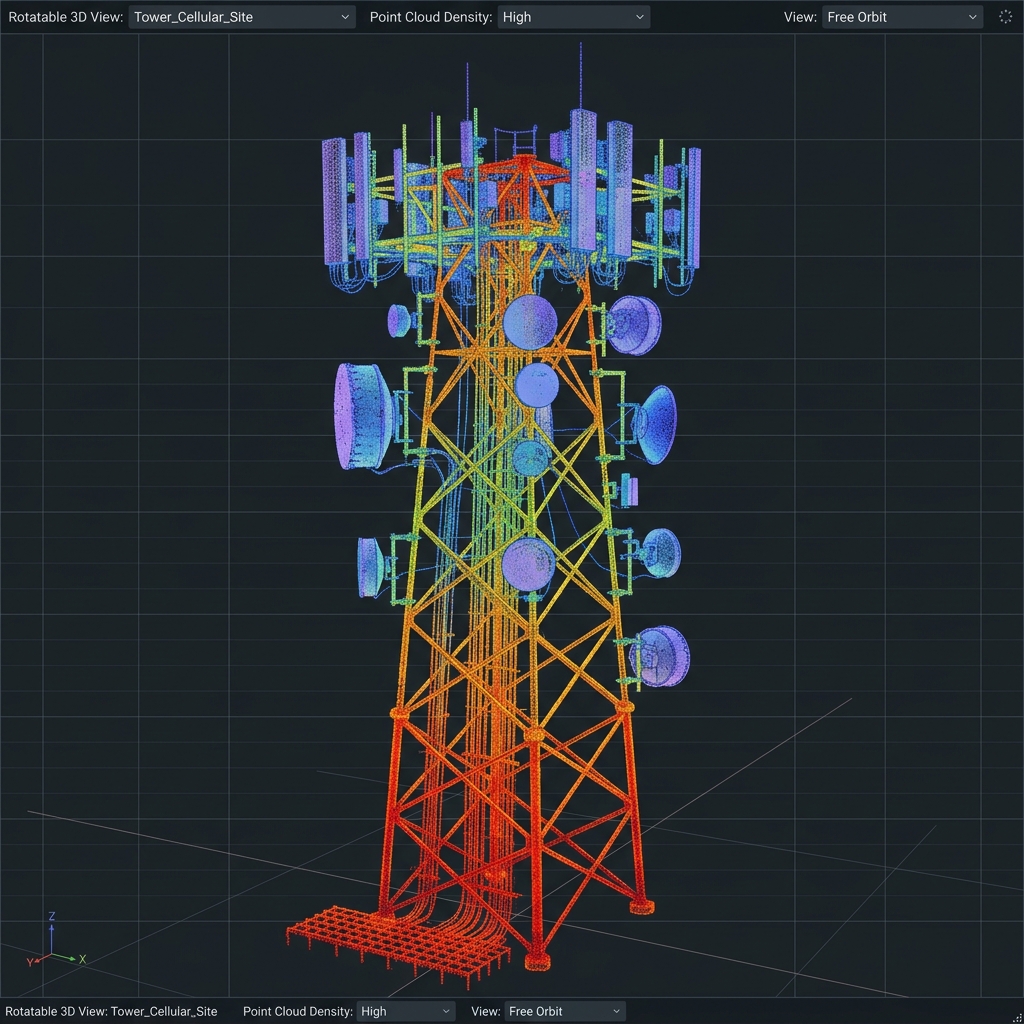Open the bottom bar Point Cloud Density dropdown
Screen dimensions: 1024x1024
[406, 1011]
